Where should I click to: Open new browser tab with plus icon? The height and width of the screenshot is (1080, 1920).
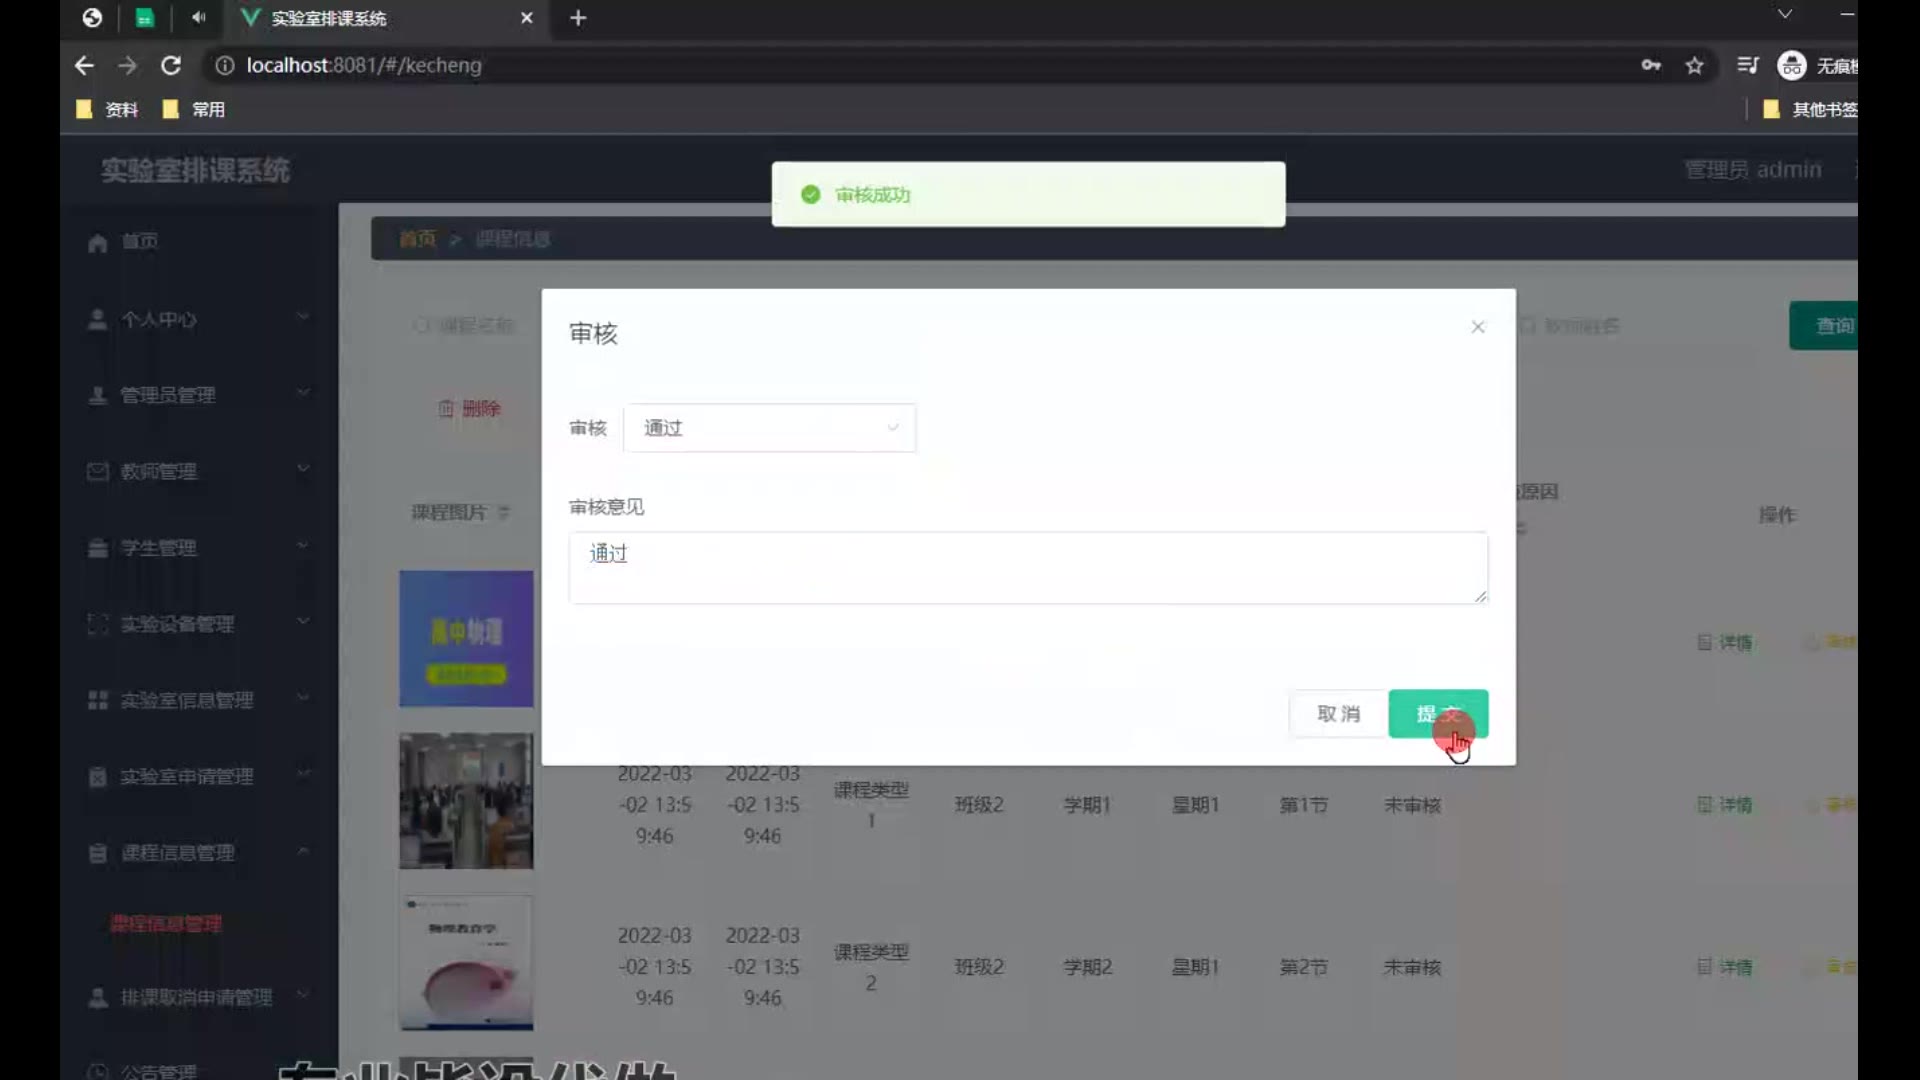[578, 18]
